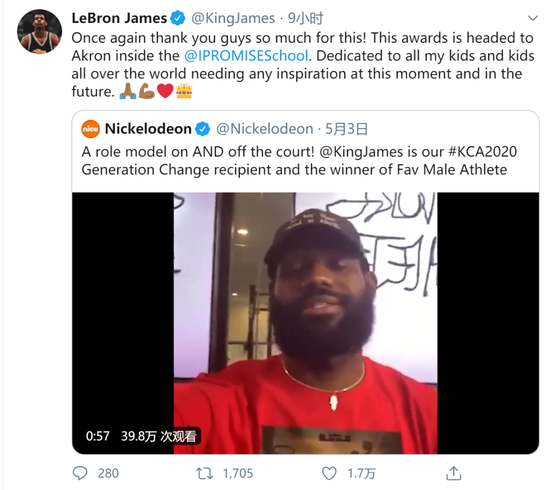This screenshot has width=550, height=490.
Task: Click the LeBron James profile avatar
Action: tap(40, 32)
